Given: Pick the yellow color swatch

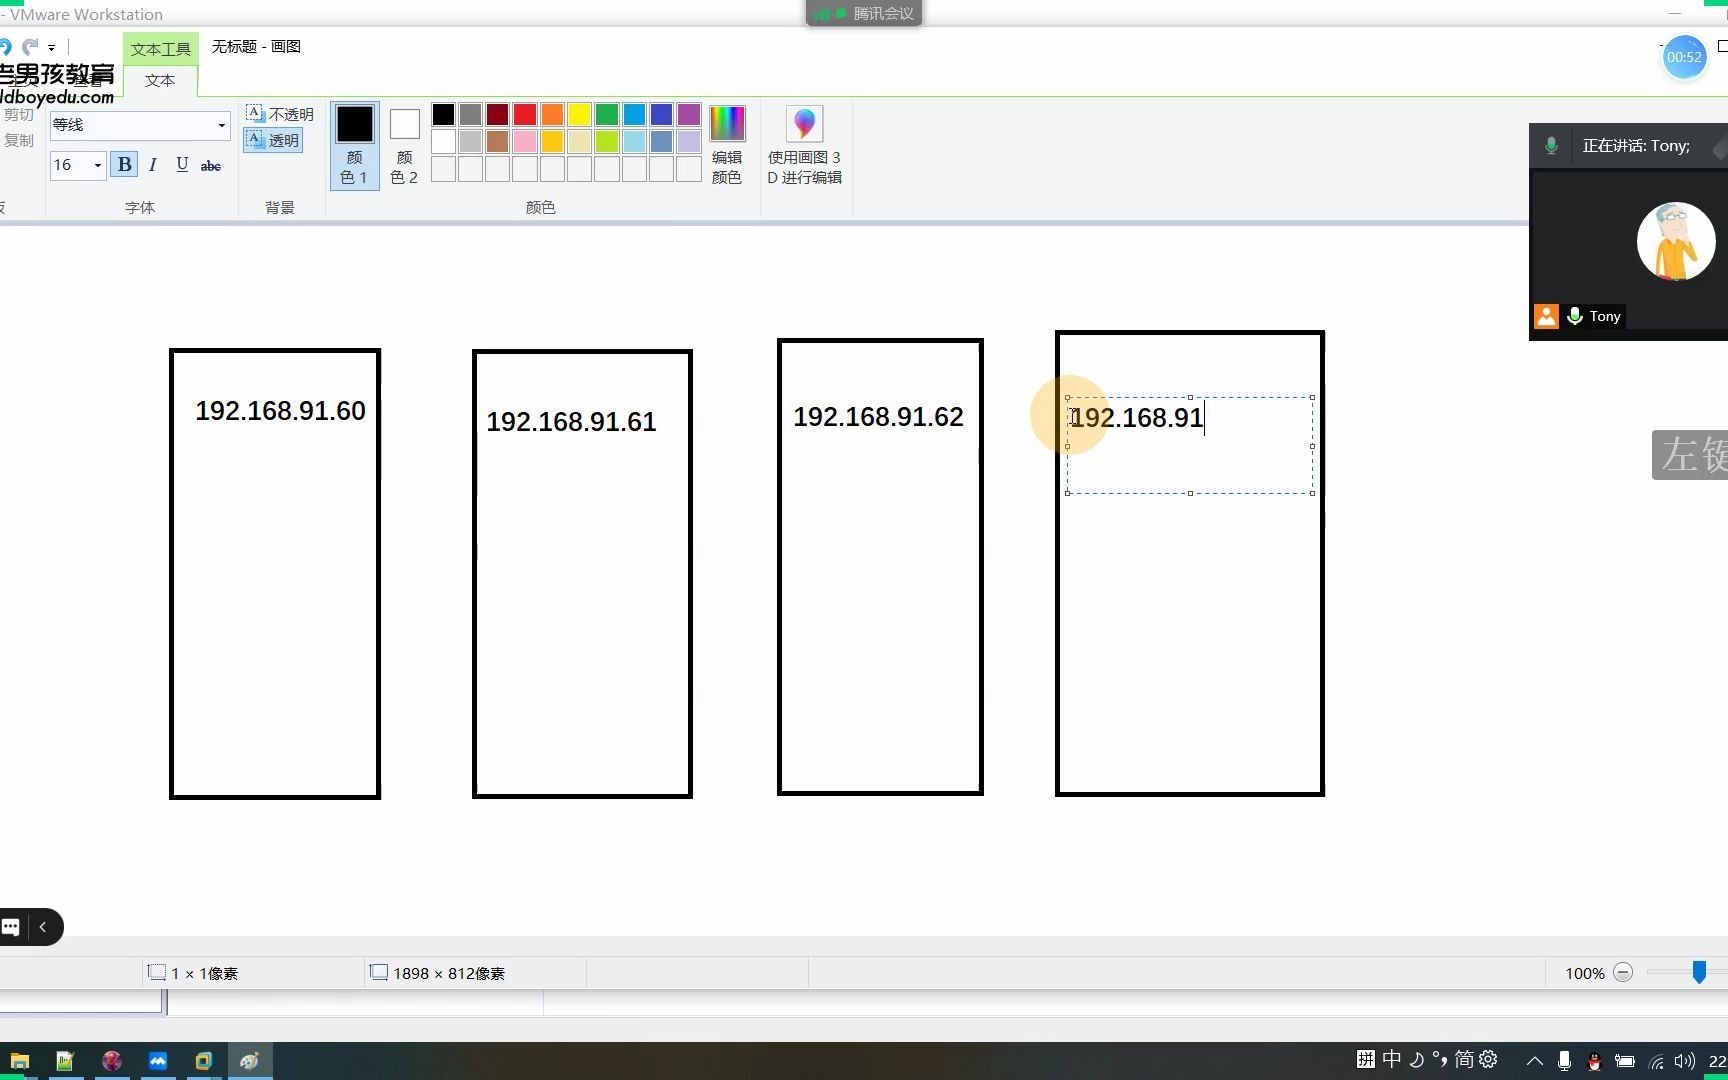Looking at the screenshot, I should point(579,114).
